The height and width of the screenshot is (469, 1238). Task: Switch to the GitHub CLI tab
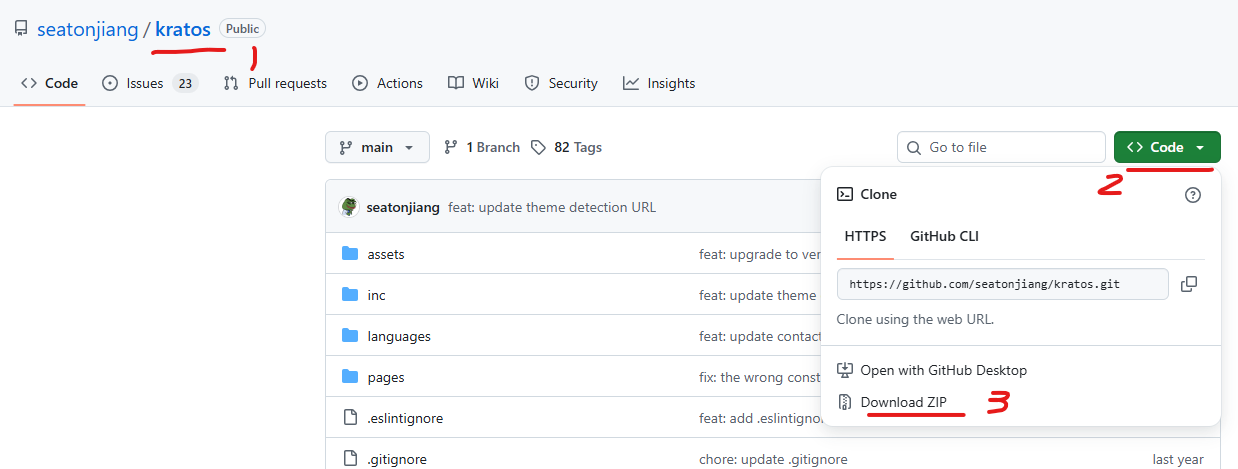point(943,237)
